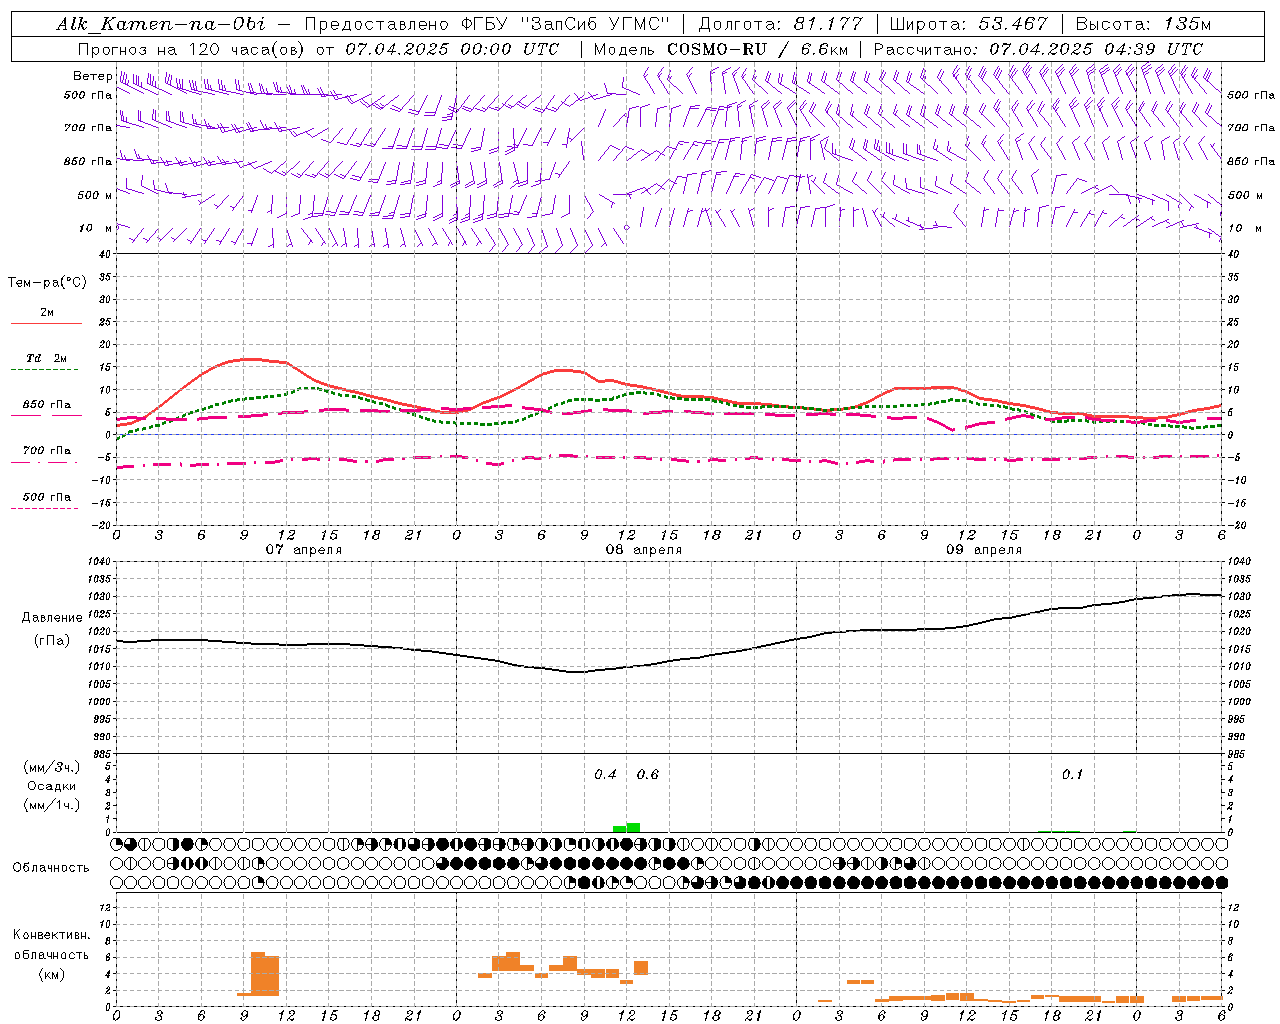Click the calculated time 04:39 UTC
This screenshot has width=1280, height=1024.
1153,49
